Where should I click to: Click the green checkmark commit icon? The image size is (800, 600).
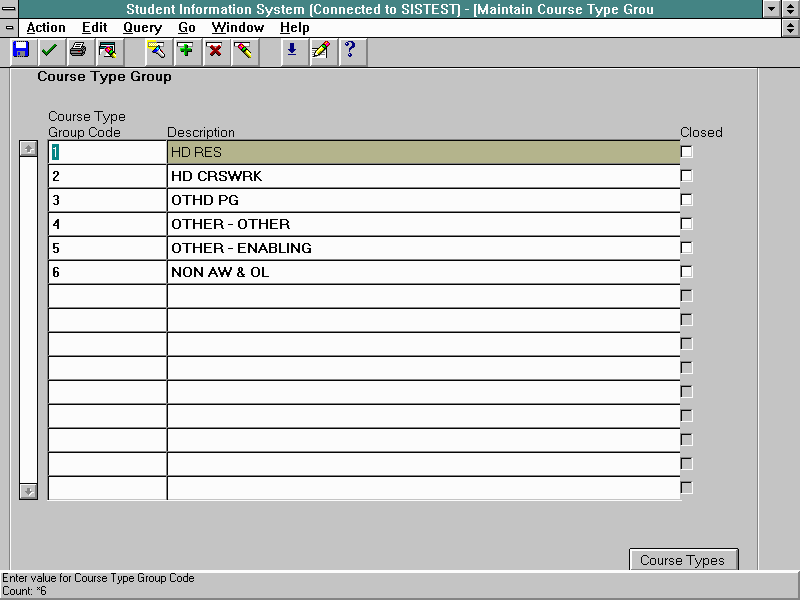49,50
